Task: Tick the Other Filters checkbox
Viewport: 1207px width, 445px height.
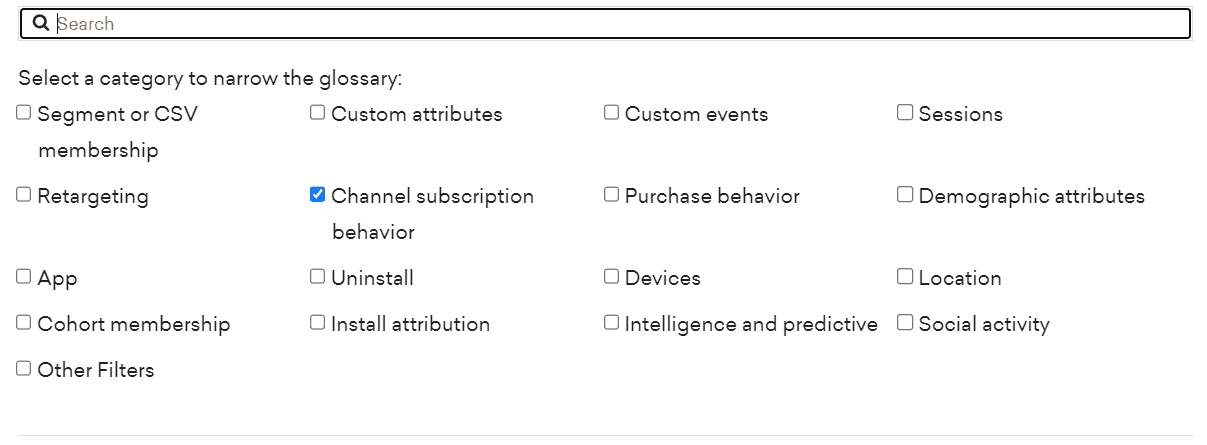Action: tap(24, 369)
